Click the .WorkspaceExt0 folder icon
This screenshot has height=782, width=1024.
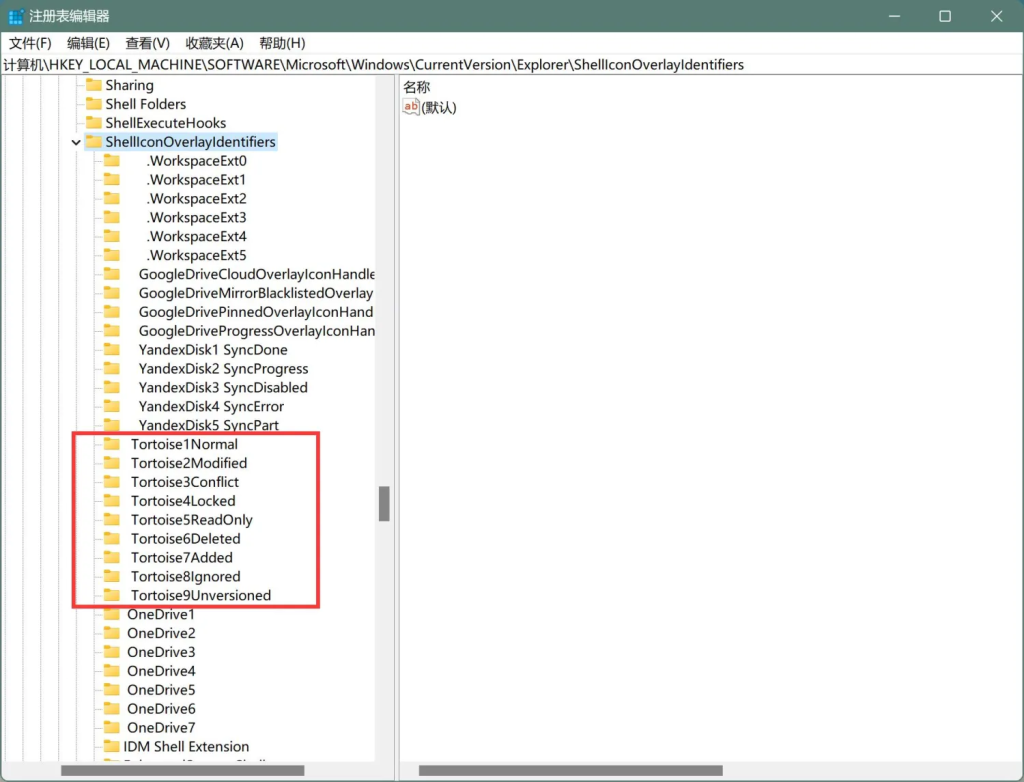click(x=112, y=161)
